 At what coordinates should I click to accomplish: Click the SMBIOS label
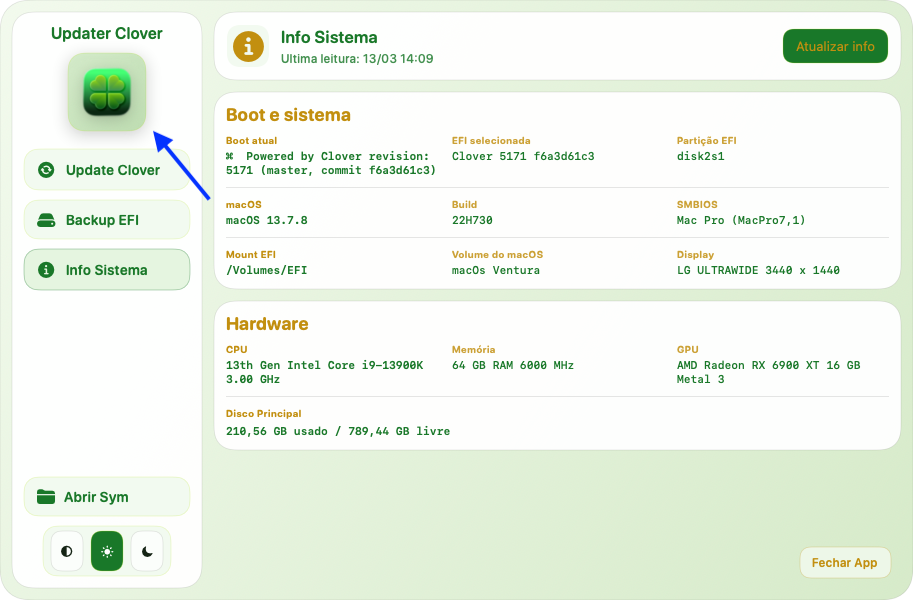(697, 204)
